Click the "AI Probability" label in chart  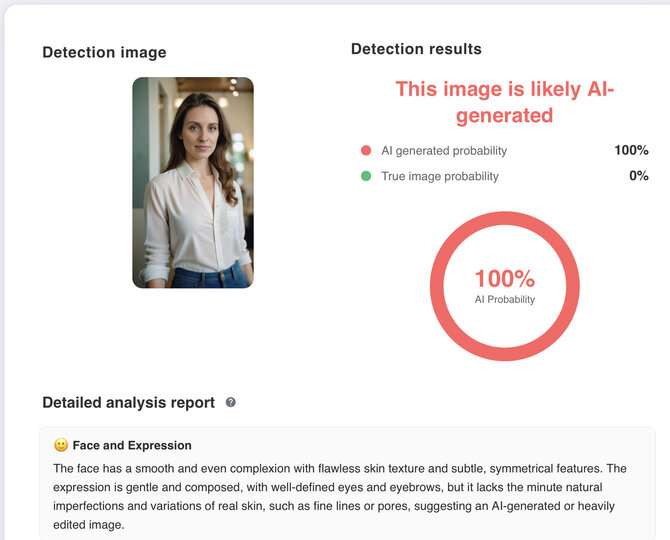pos(504,300)
